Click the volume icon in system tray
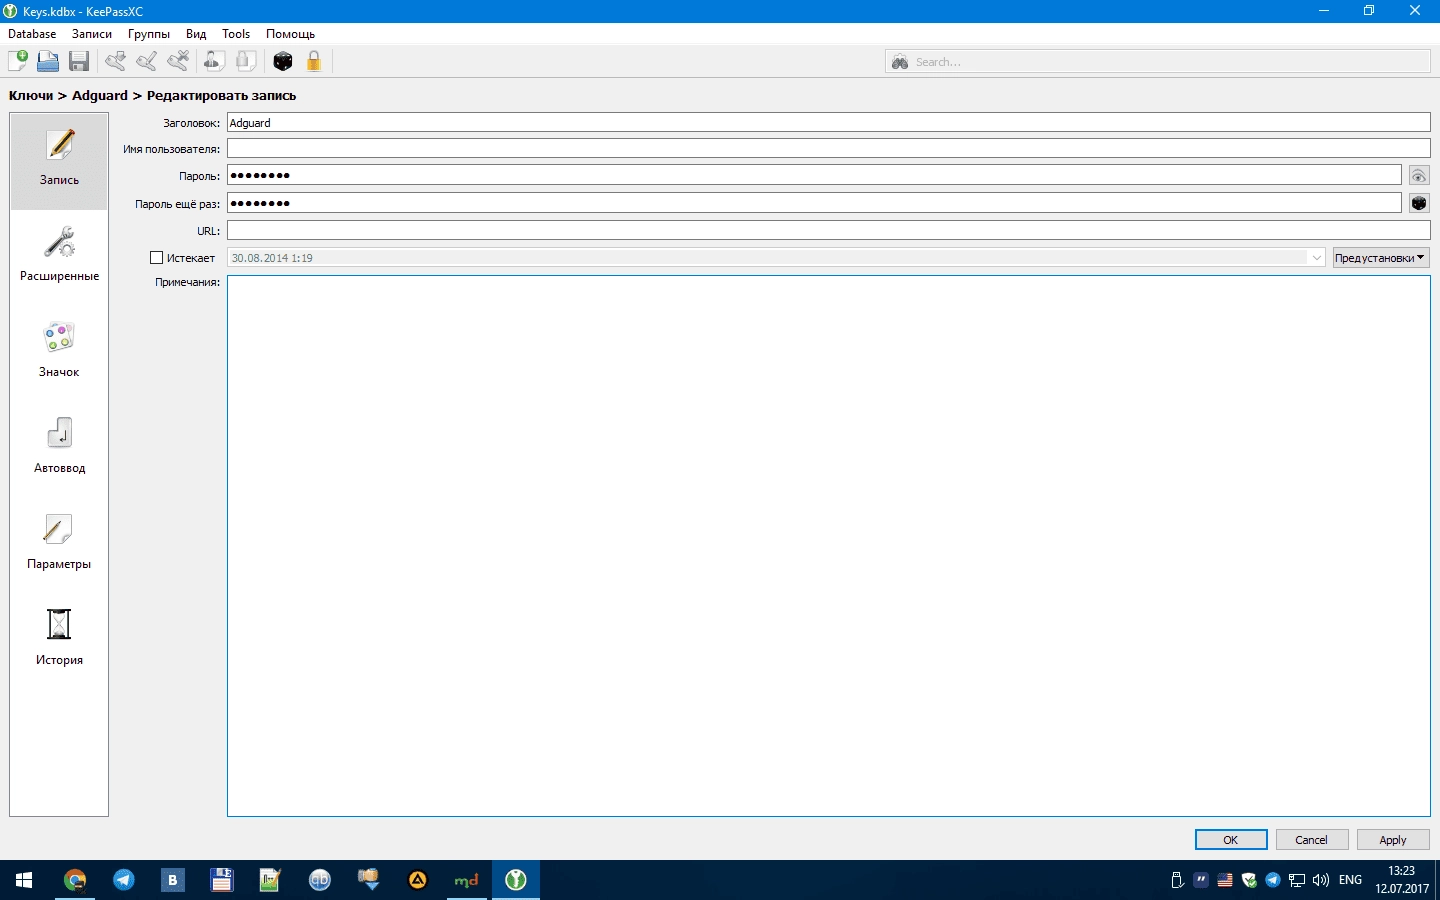 pyautogui.click(x=1321, y=880)
